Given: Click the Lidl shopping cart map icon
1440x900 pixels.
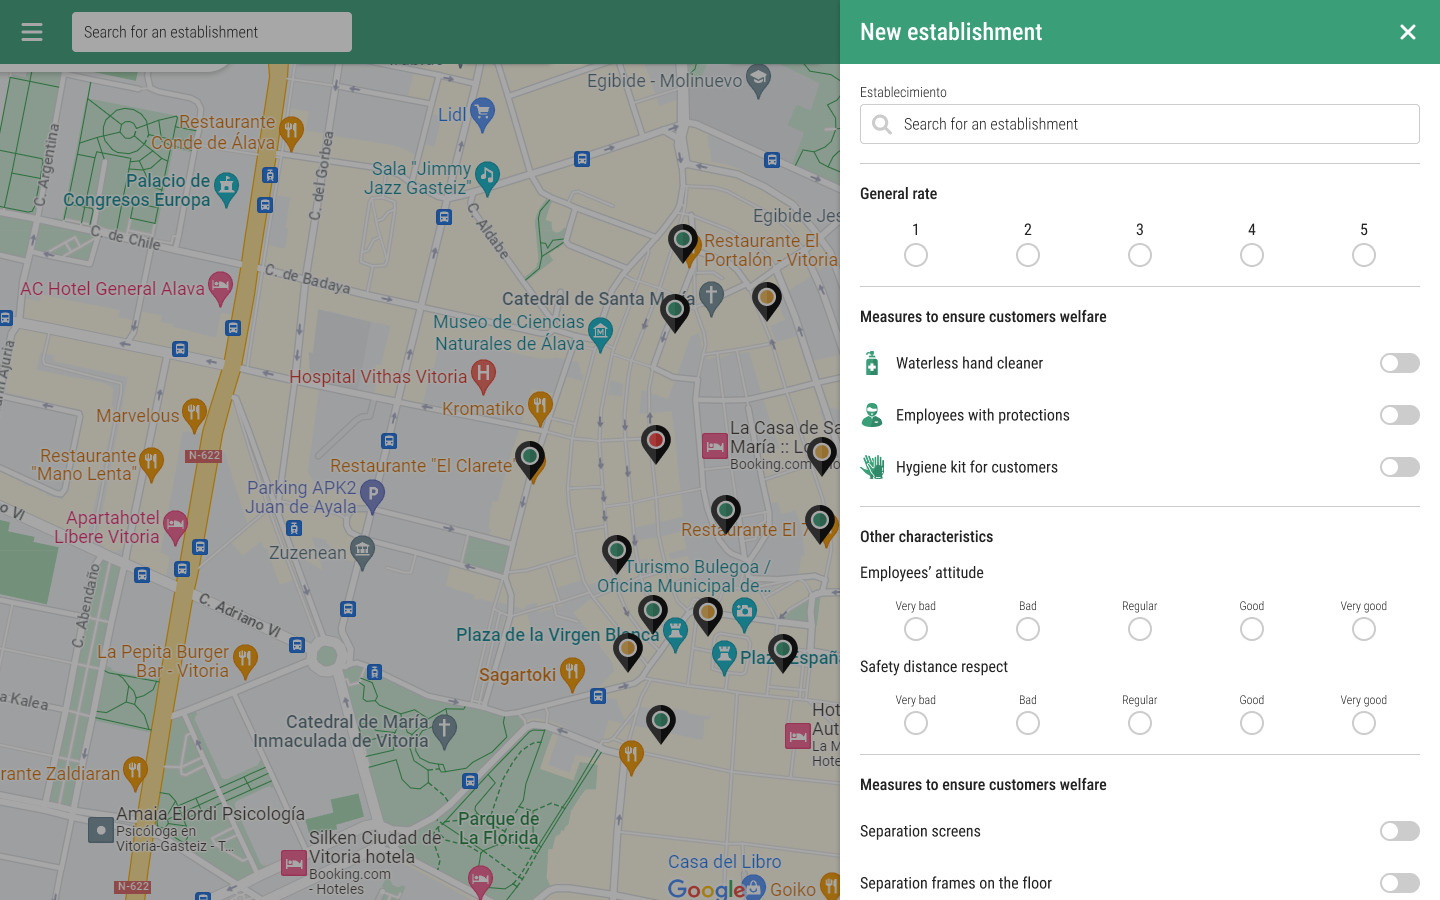Looking at the screenshot, I should click(482, 115).
